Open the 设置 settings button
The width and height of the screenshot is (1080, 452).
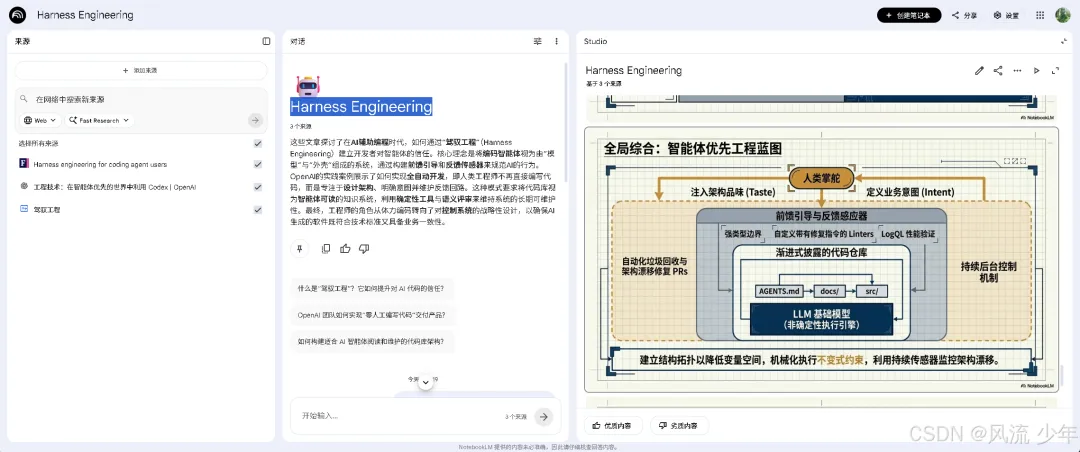[1006, 15]
